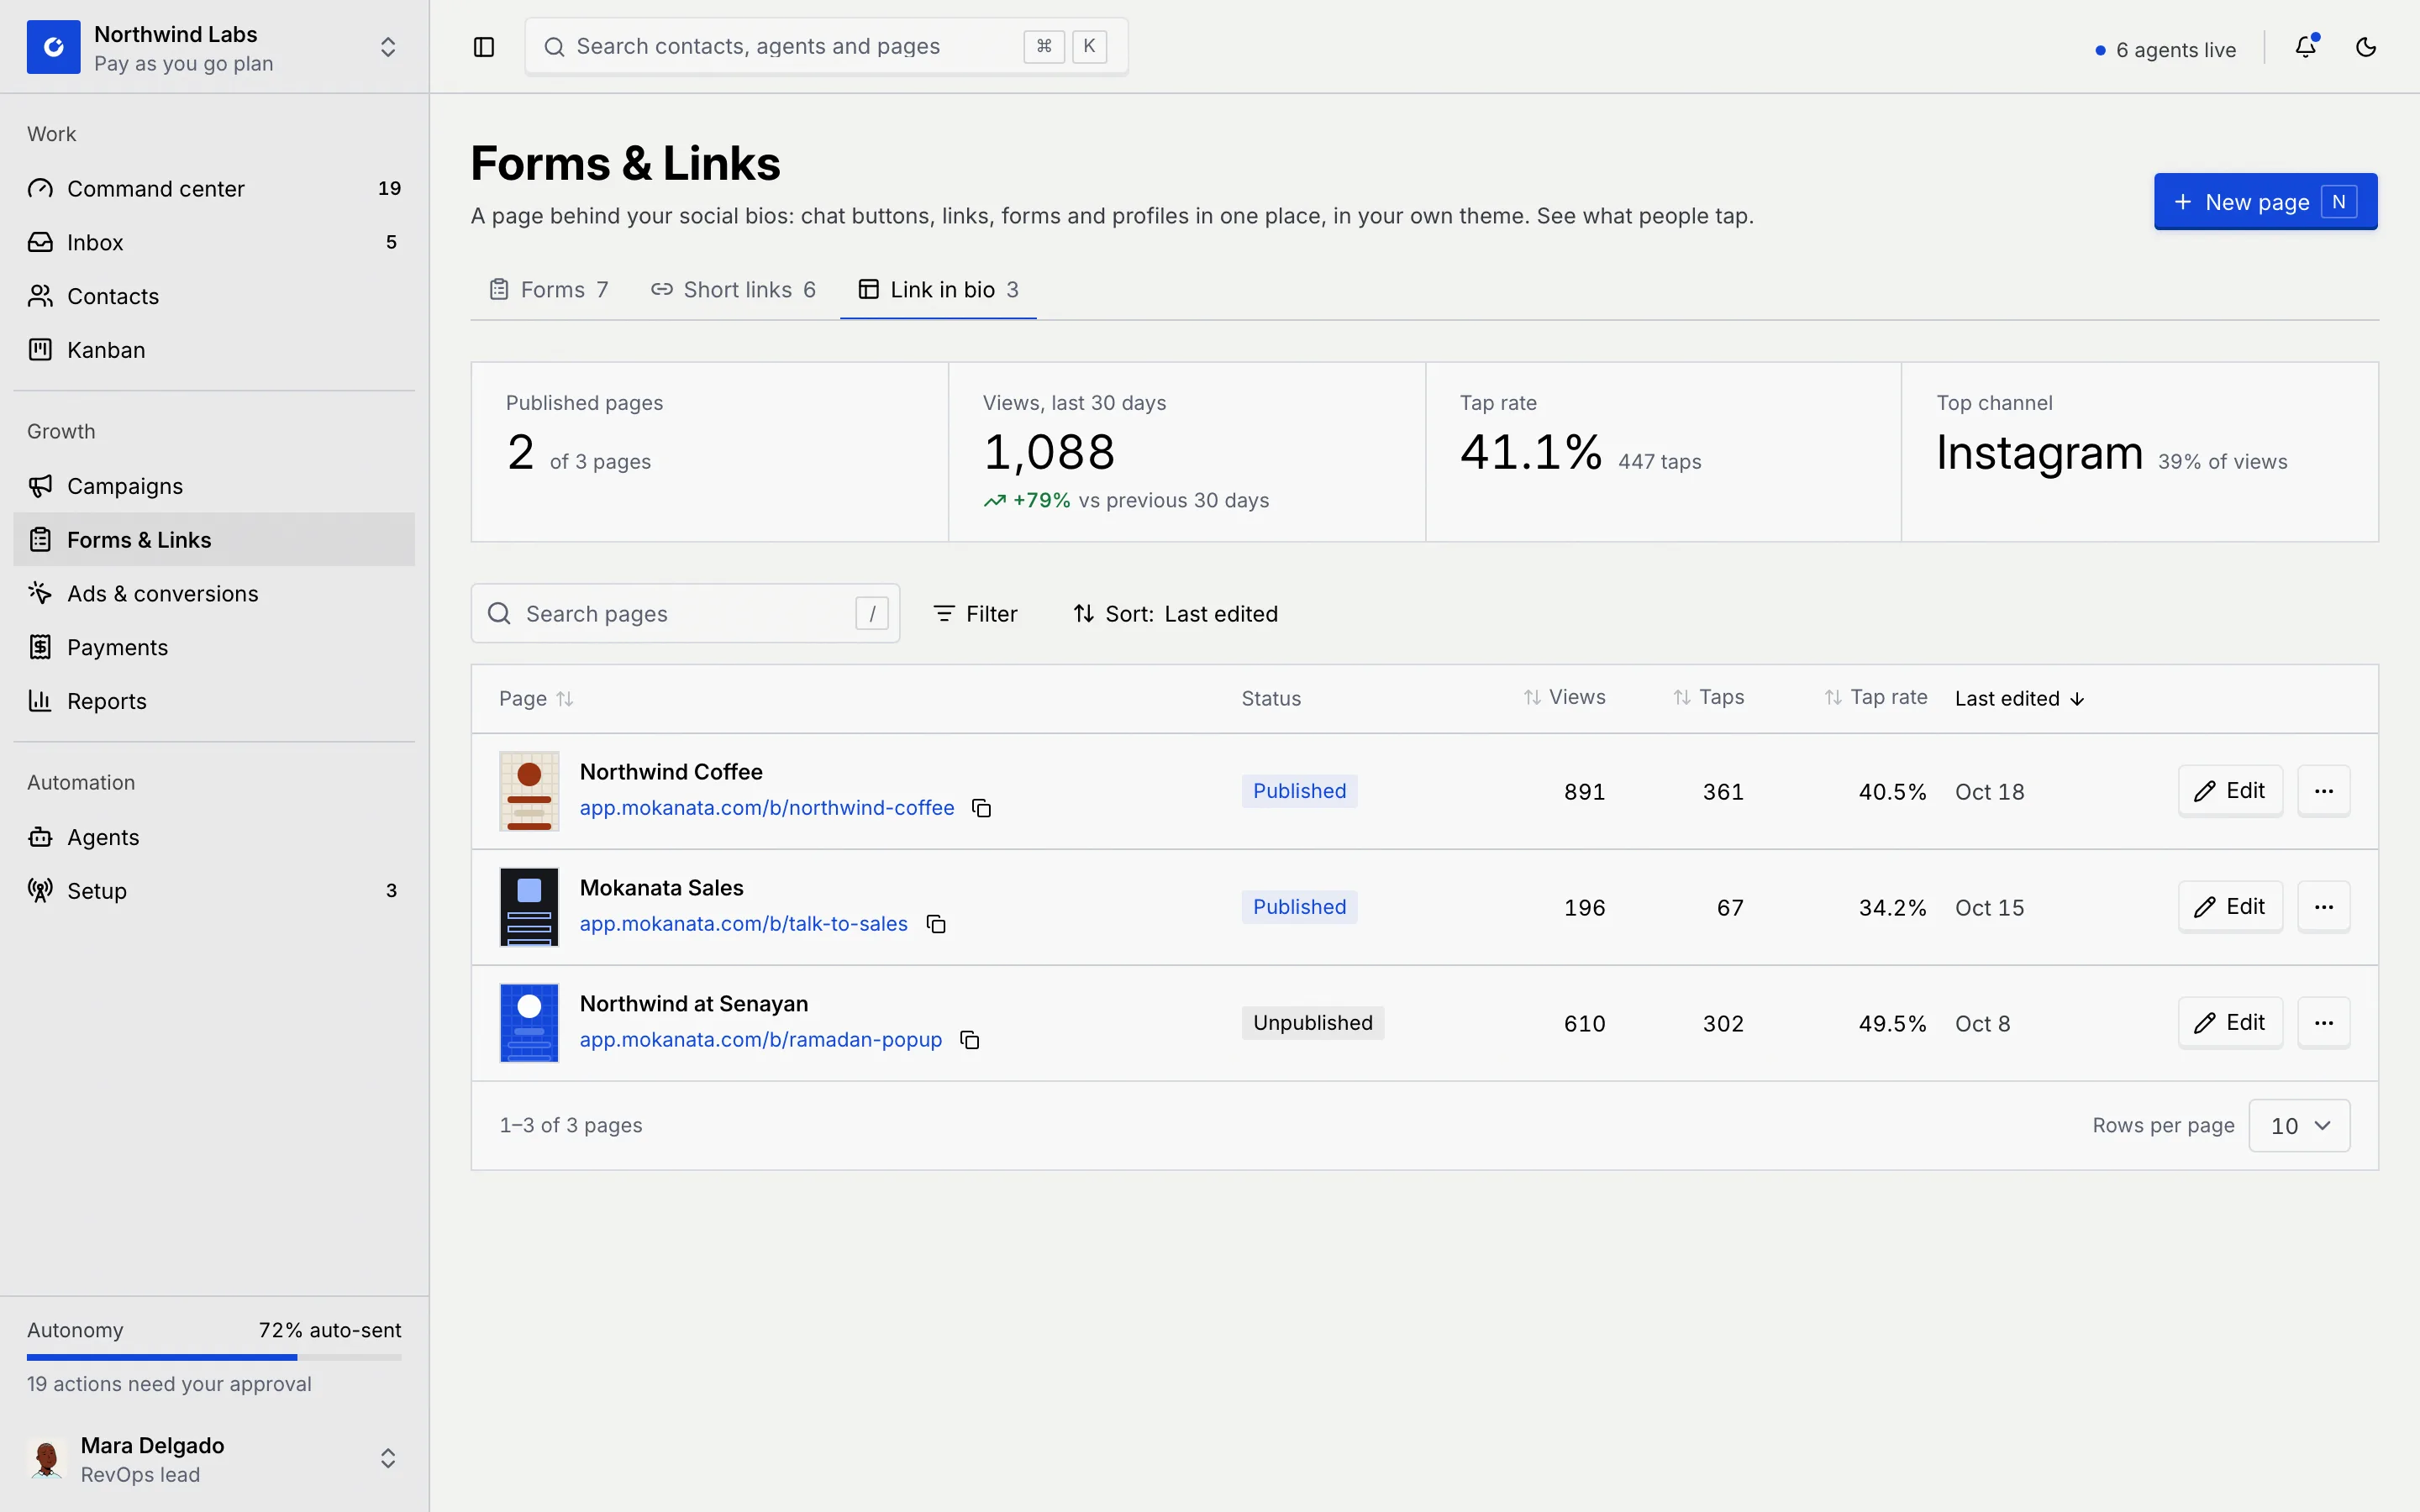
Task: Open the Filter options
Action: [x=975, y=614]
